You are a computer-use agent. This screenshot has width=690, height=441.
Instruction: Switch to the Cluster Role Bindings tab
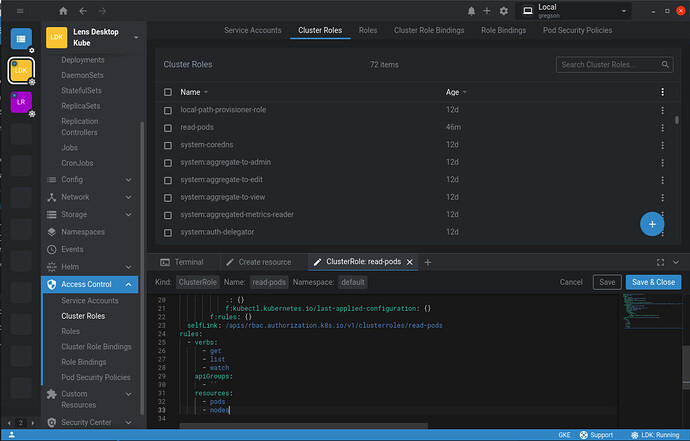click(x=428, y=31)
